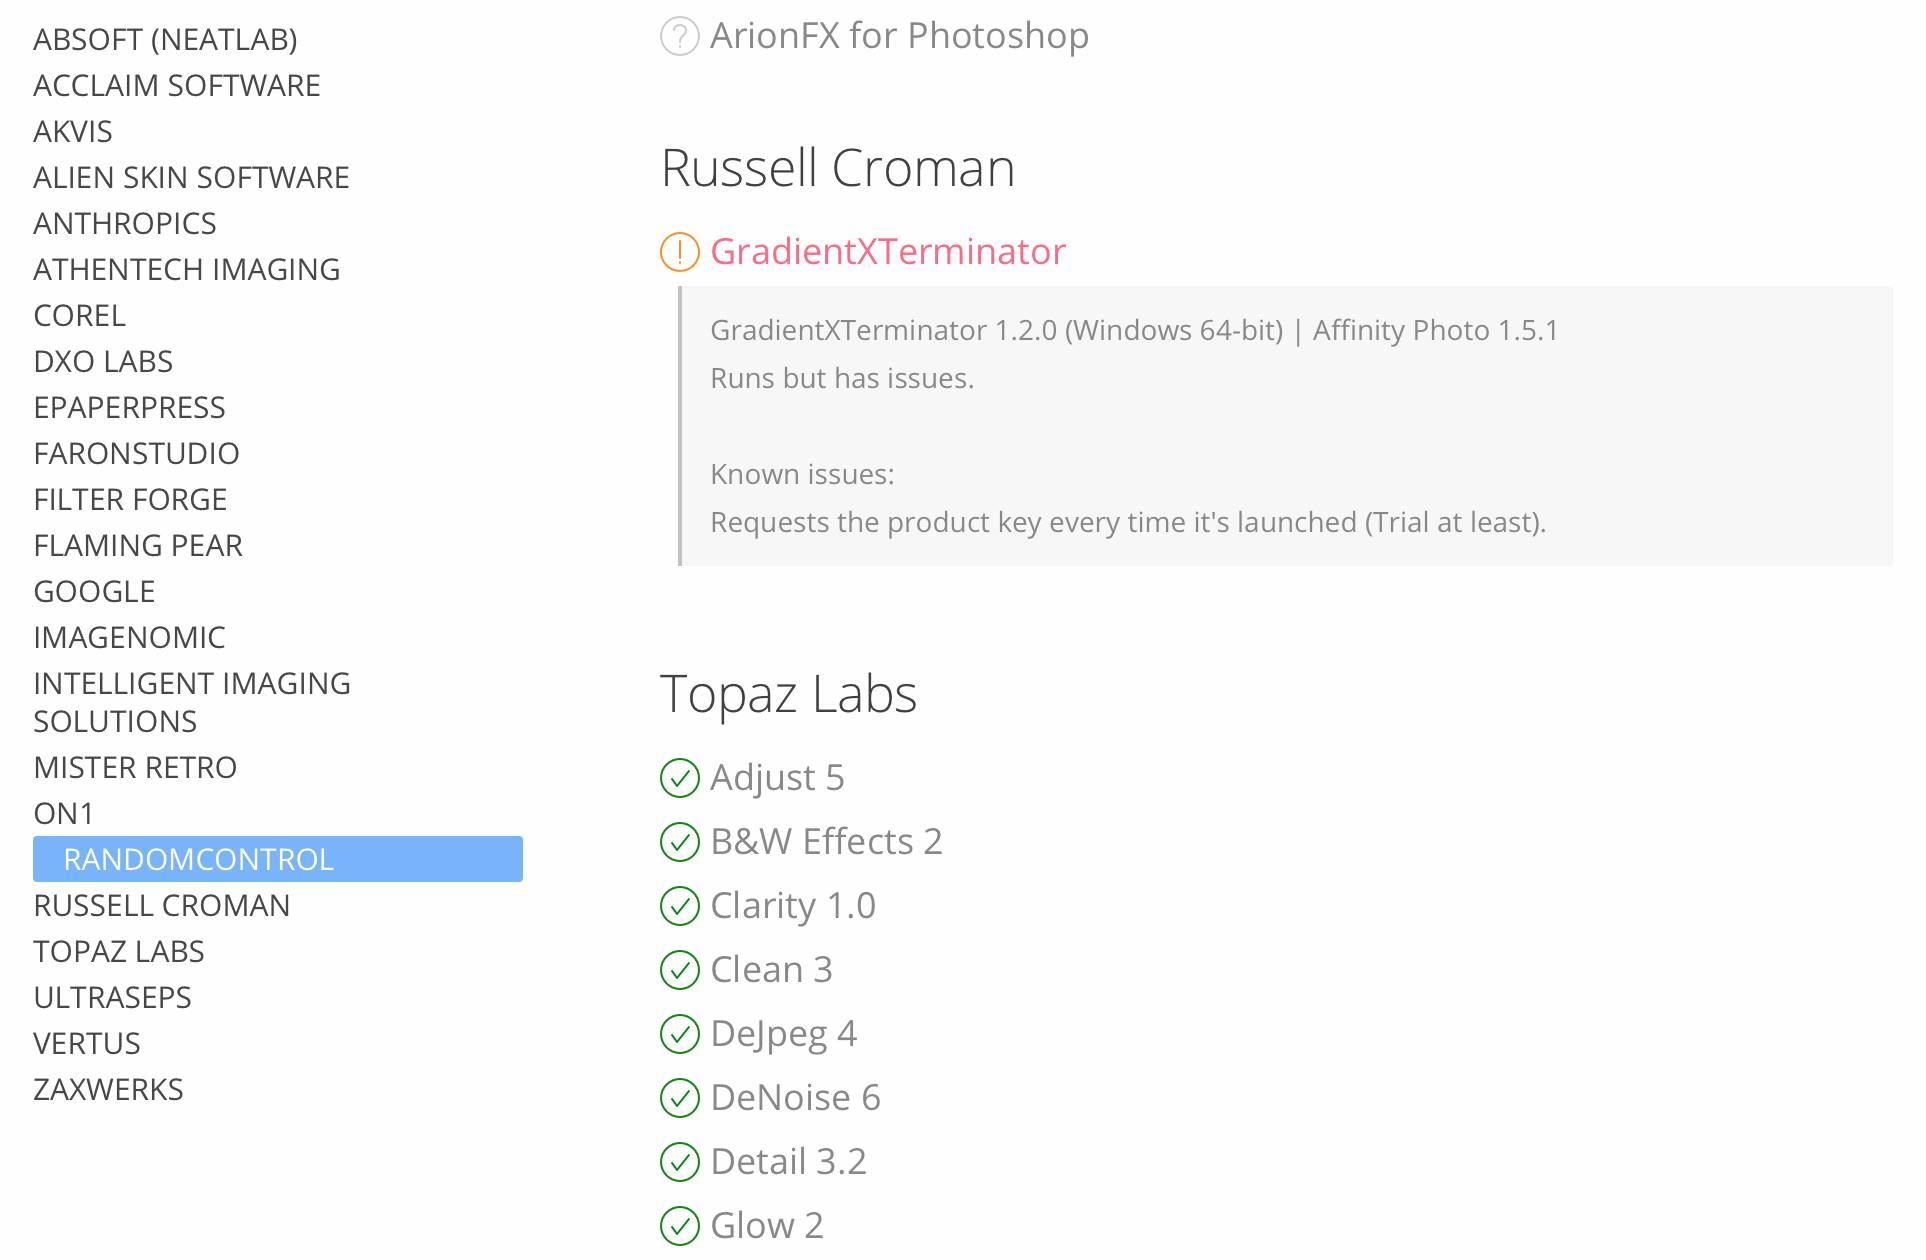1926x1260 pixels.
Task: Select RANDOMCONTROL in the sidebar
Action: (198, 860)
